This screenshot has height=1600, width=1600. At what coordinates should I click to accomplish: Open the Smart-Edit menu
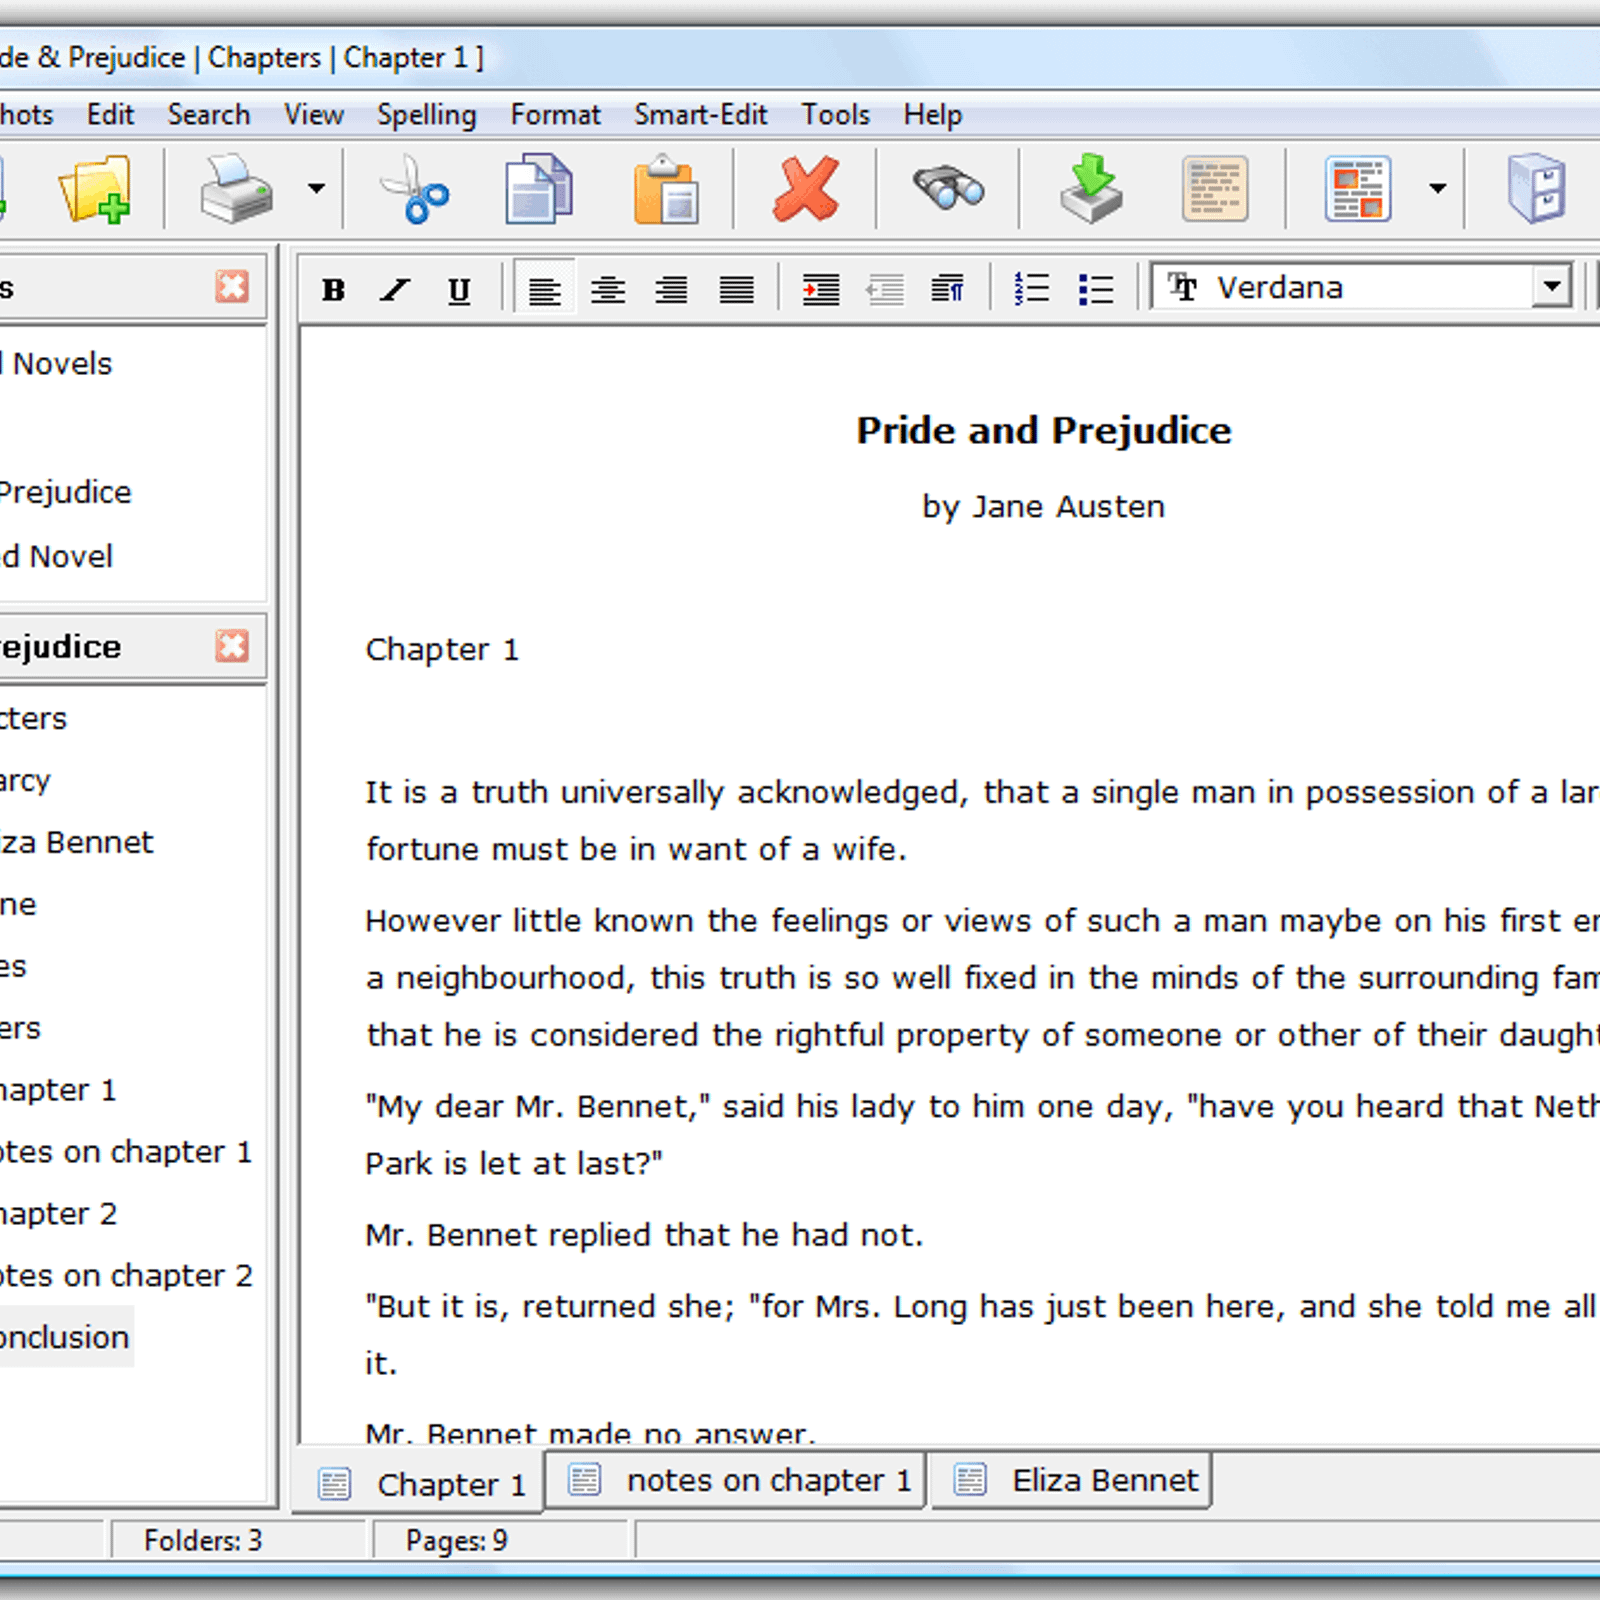[701, 115]
